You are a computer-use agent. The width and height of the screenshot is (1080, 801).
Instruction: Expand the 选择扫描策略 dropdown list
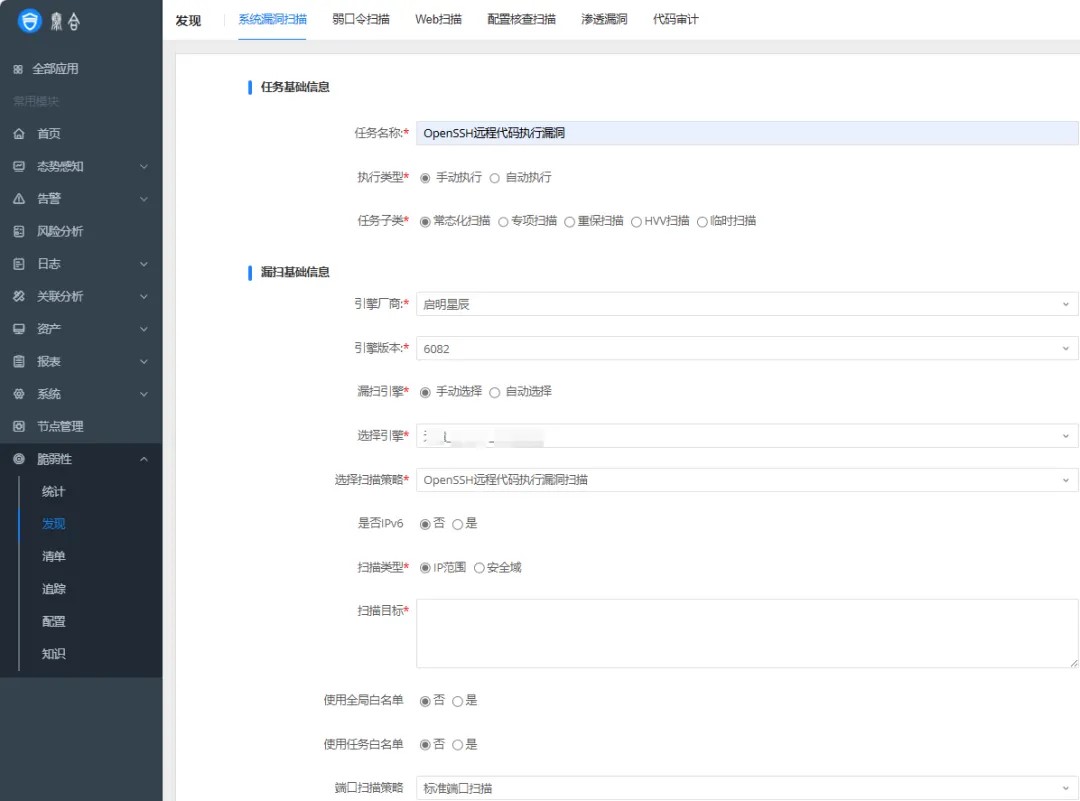tap(746, 480)
